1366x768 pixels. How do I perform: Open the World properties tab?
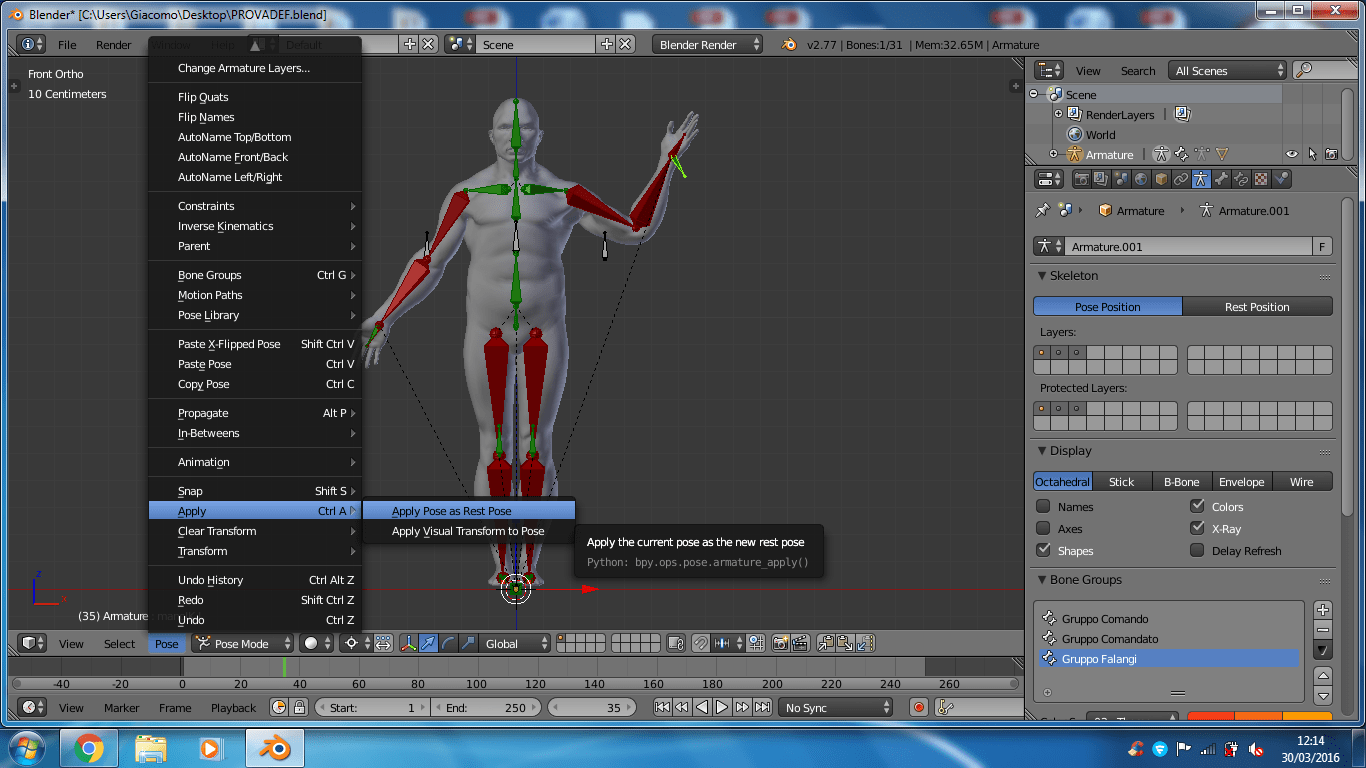(1142, 178)
